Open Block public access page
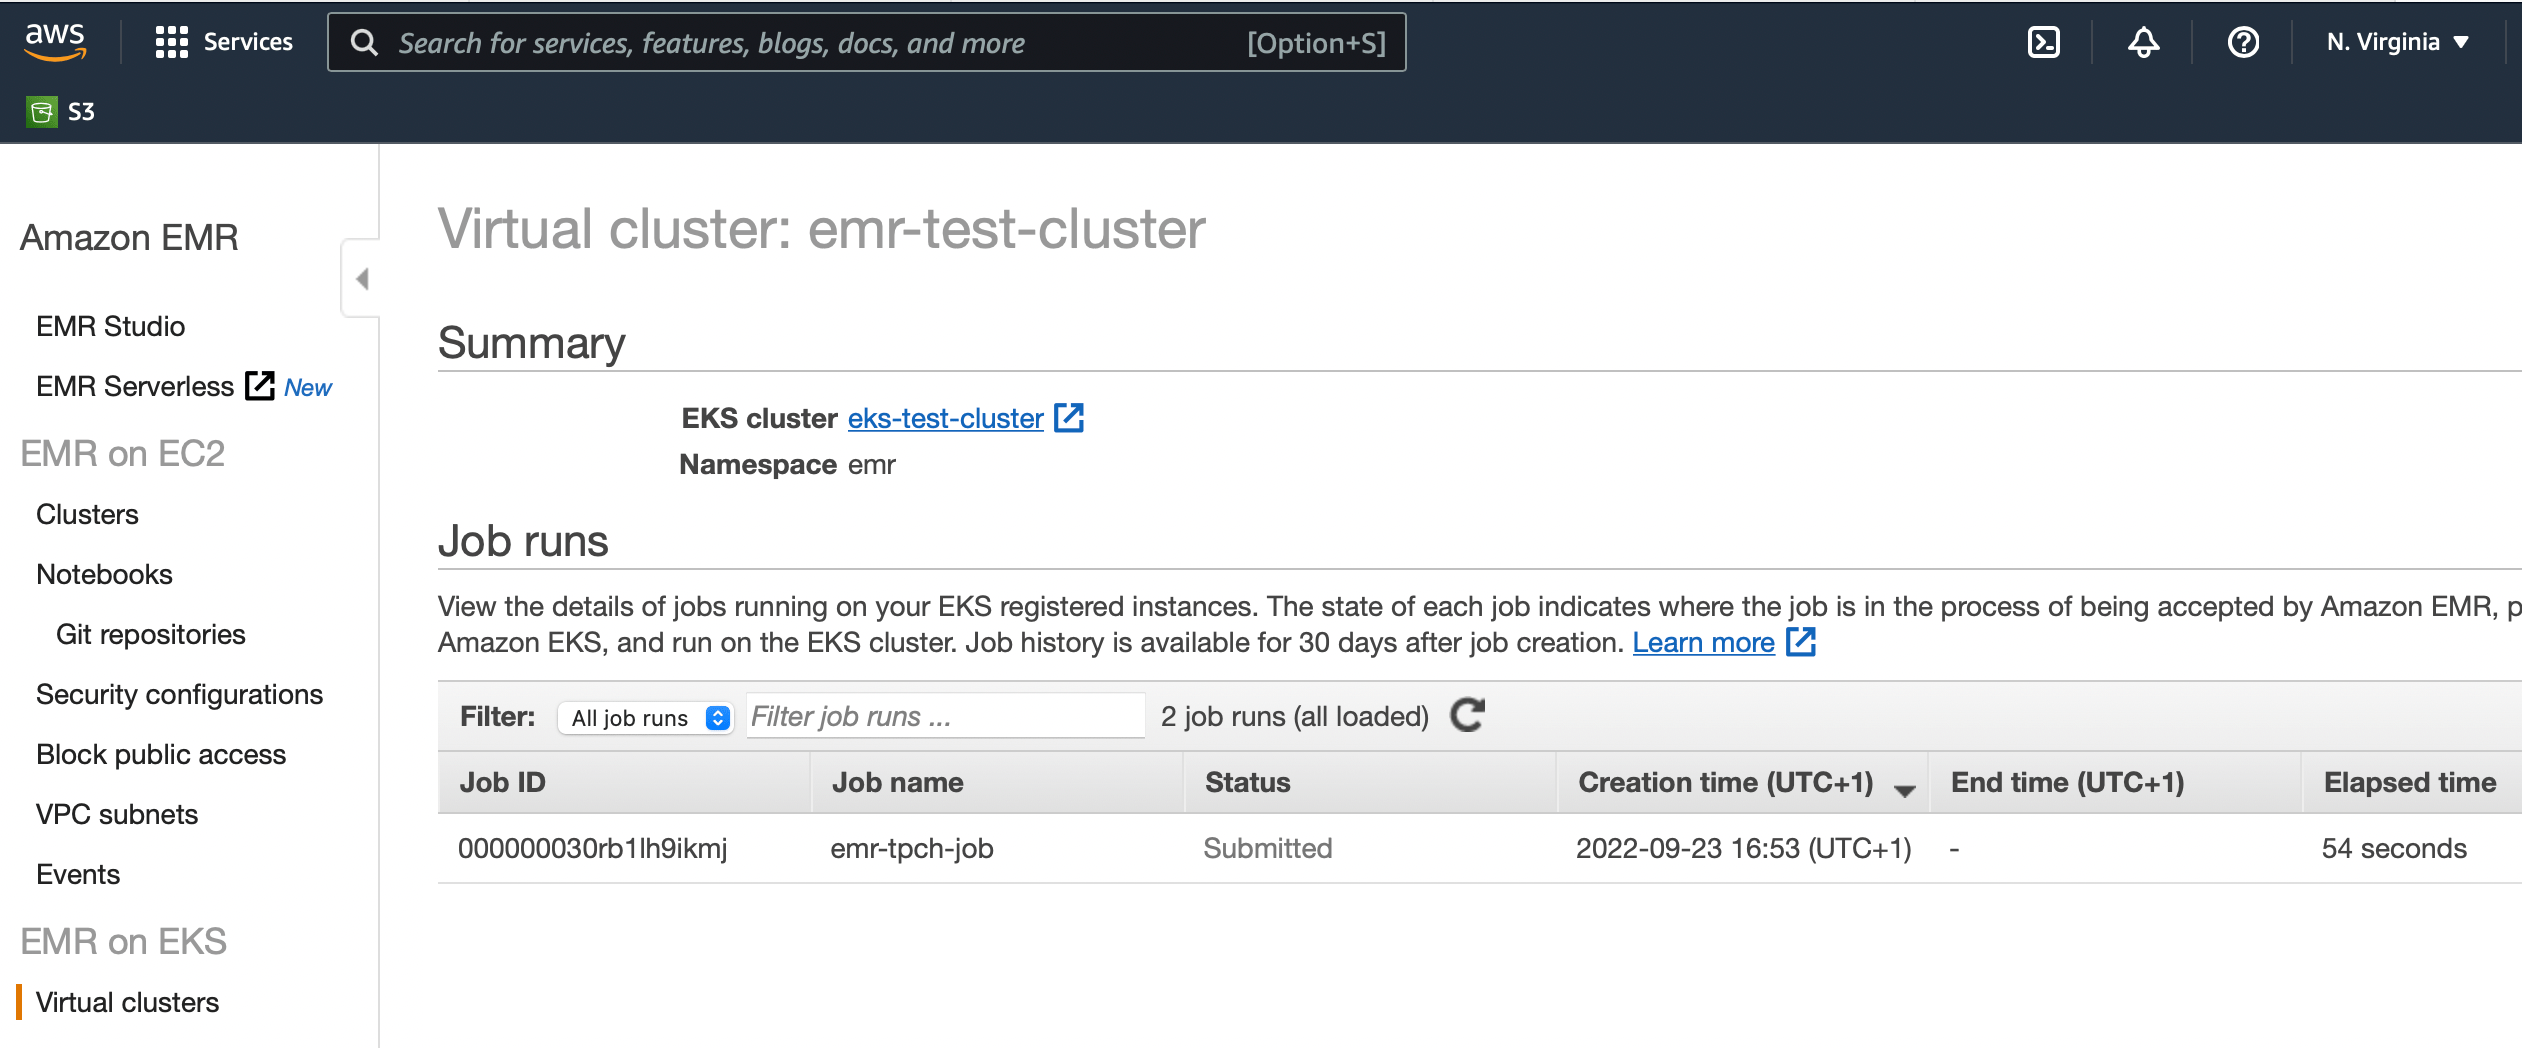Viewport: 2522px width, 1048px height. tap(161, 754)
